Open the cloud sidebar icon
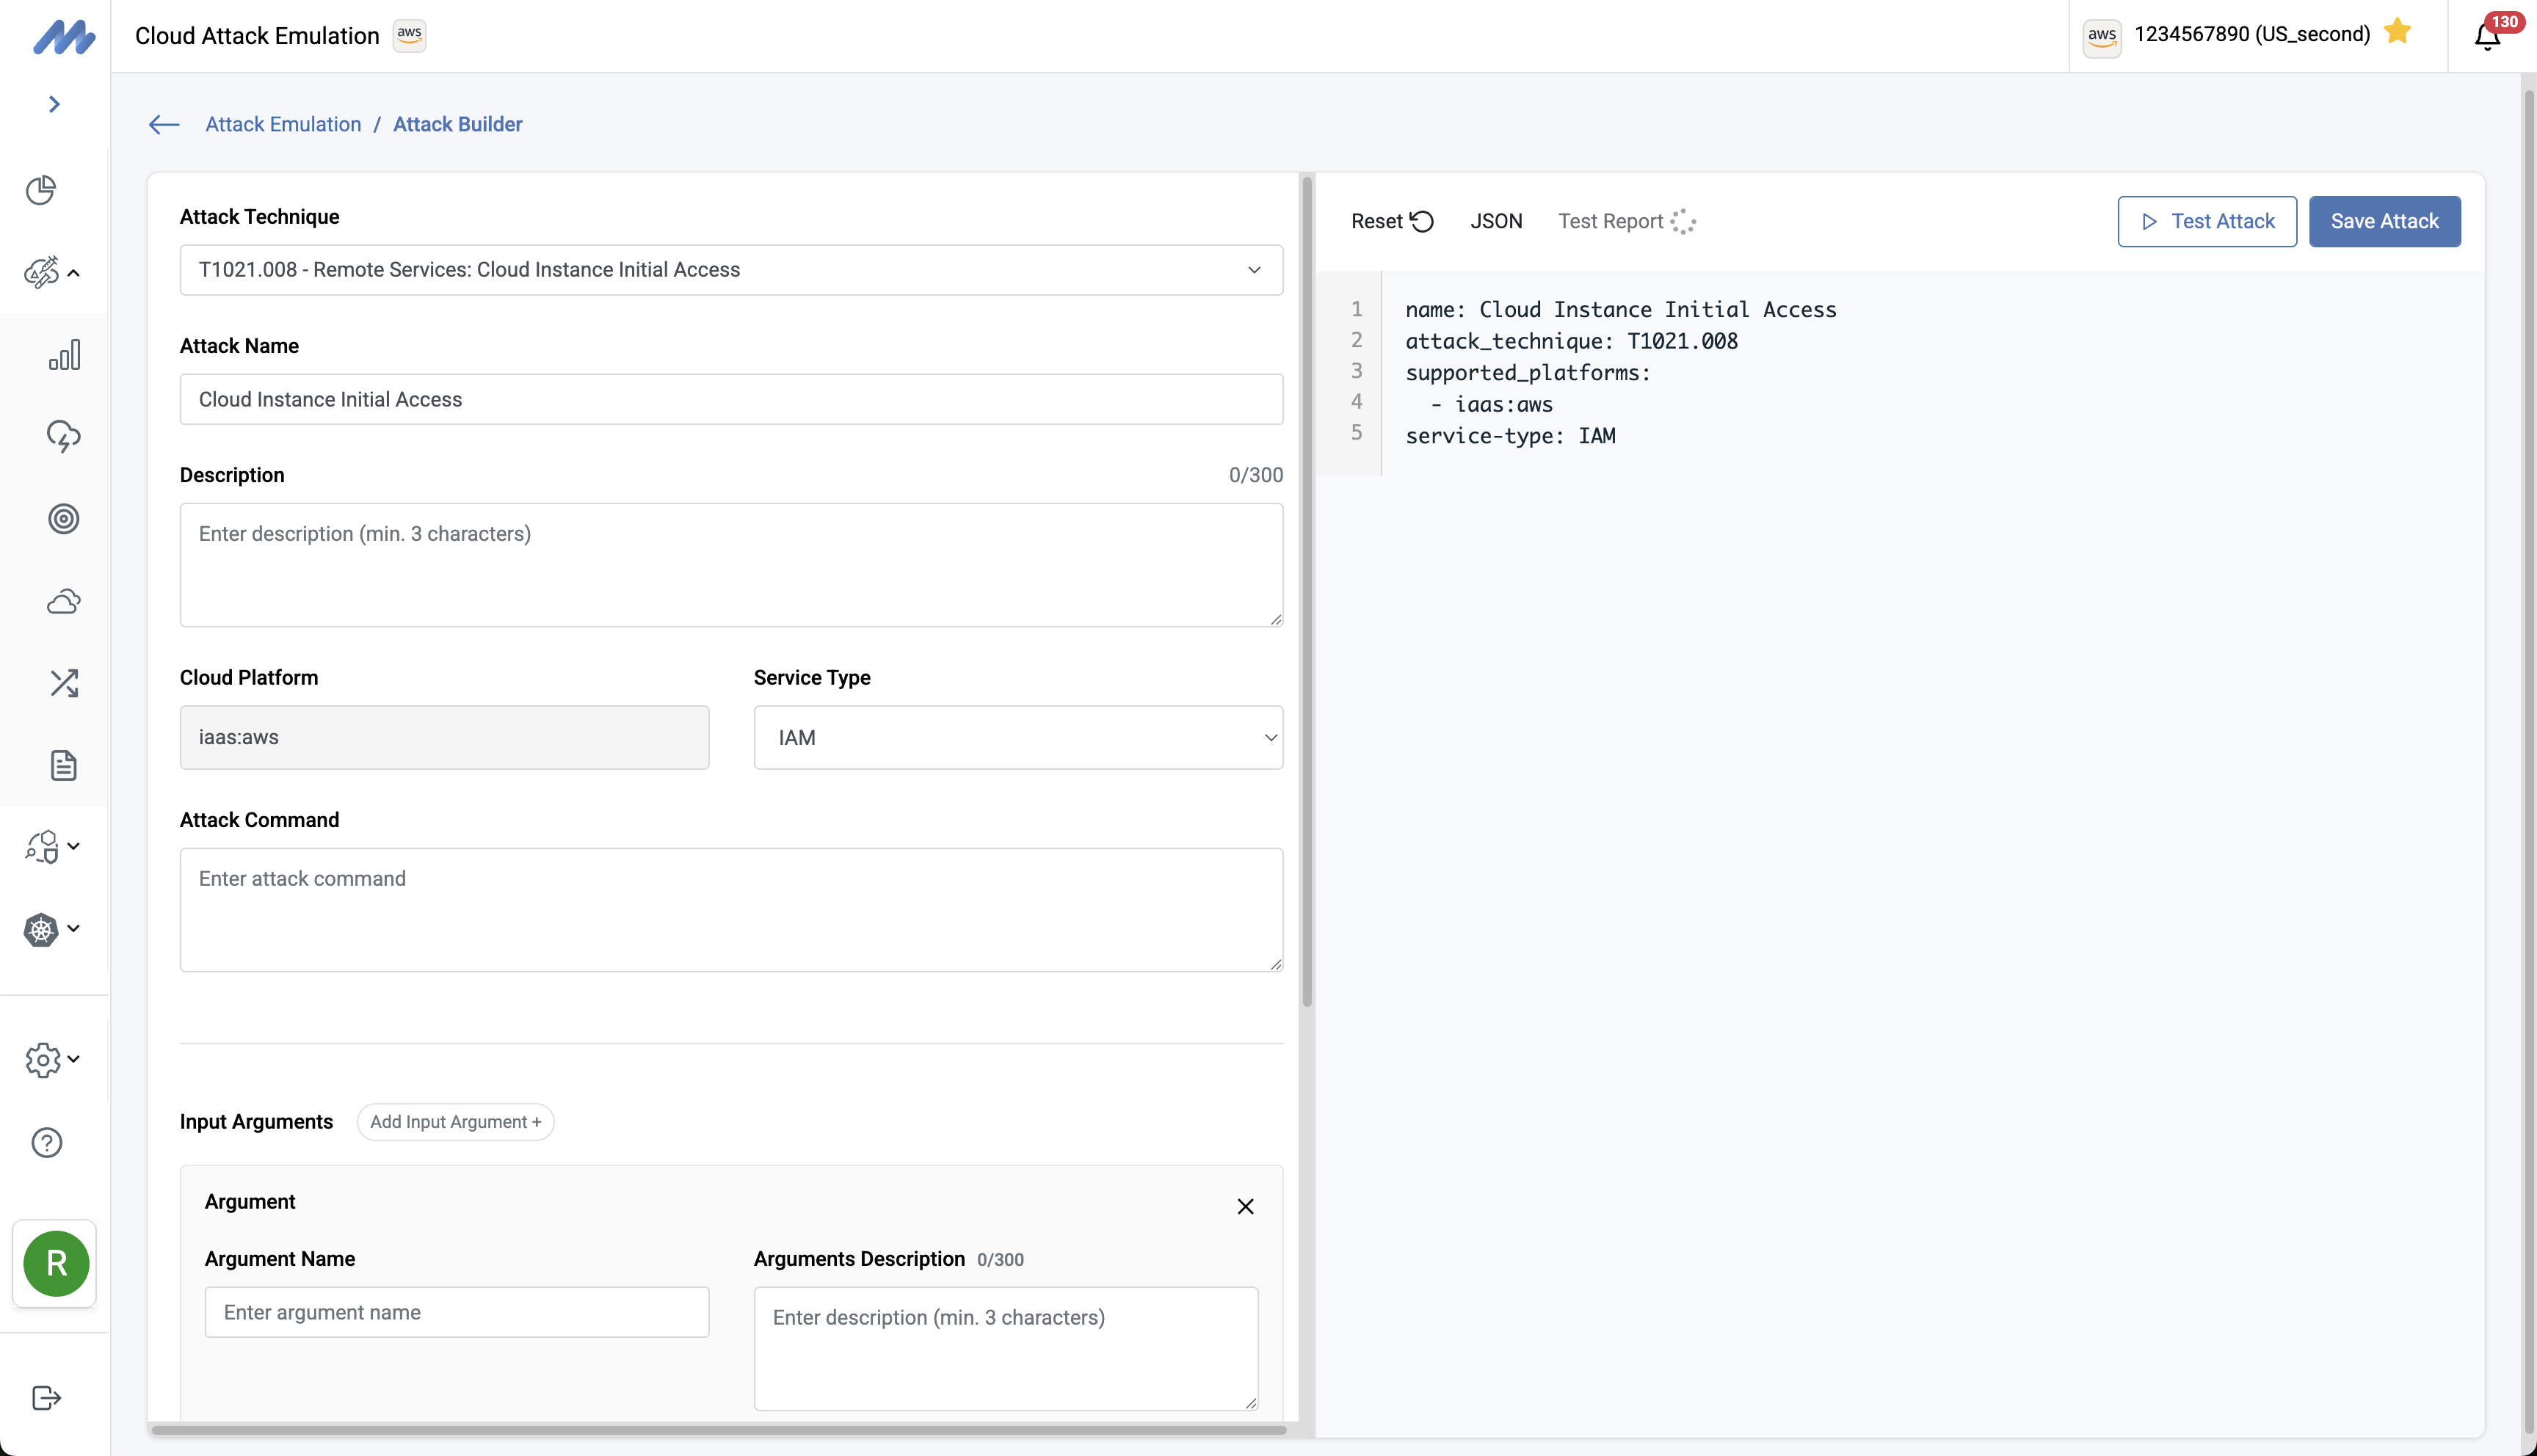 point(64,601)
